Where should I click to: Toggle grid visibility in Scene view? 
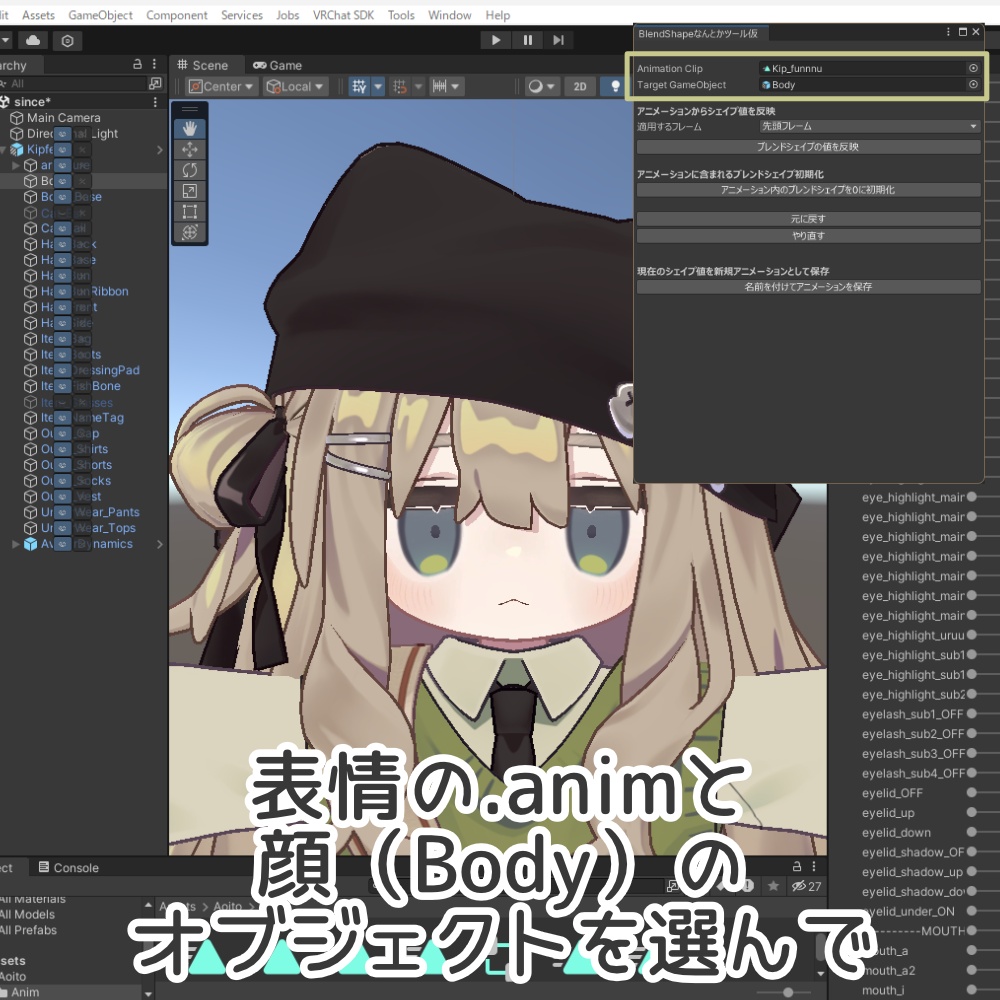[x=359, y=86]
